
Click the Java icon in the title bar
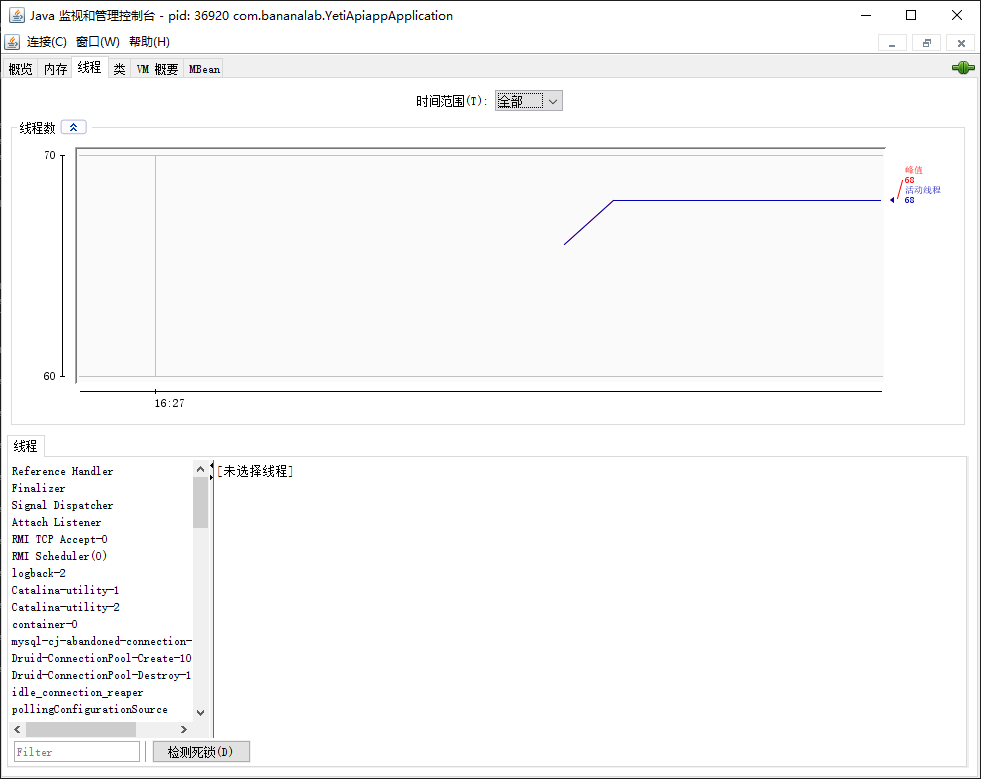click(x=17, y=16)
